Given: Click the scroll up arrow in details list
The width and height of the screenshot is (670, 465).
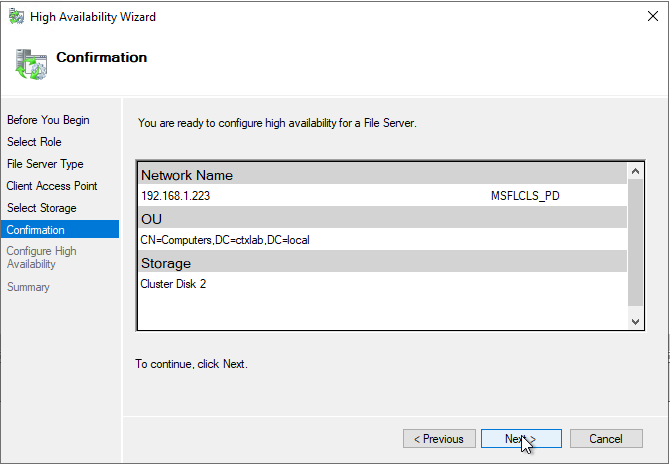Looking at the screenshot, I should (636, 172).
